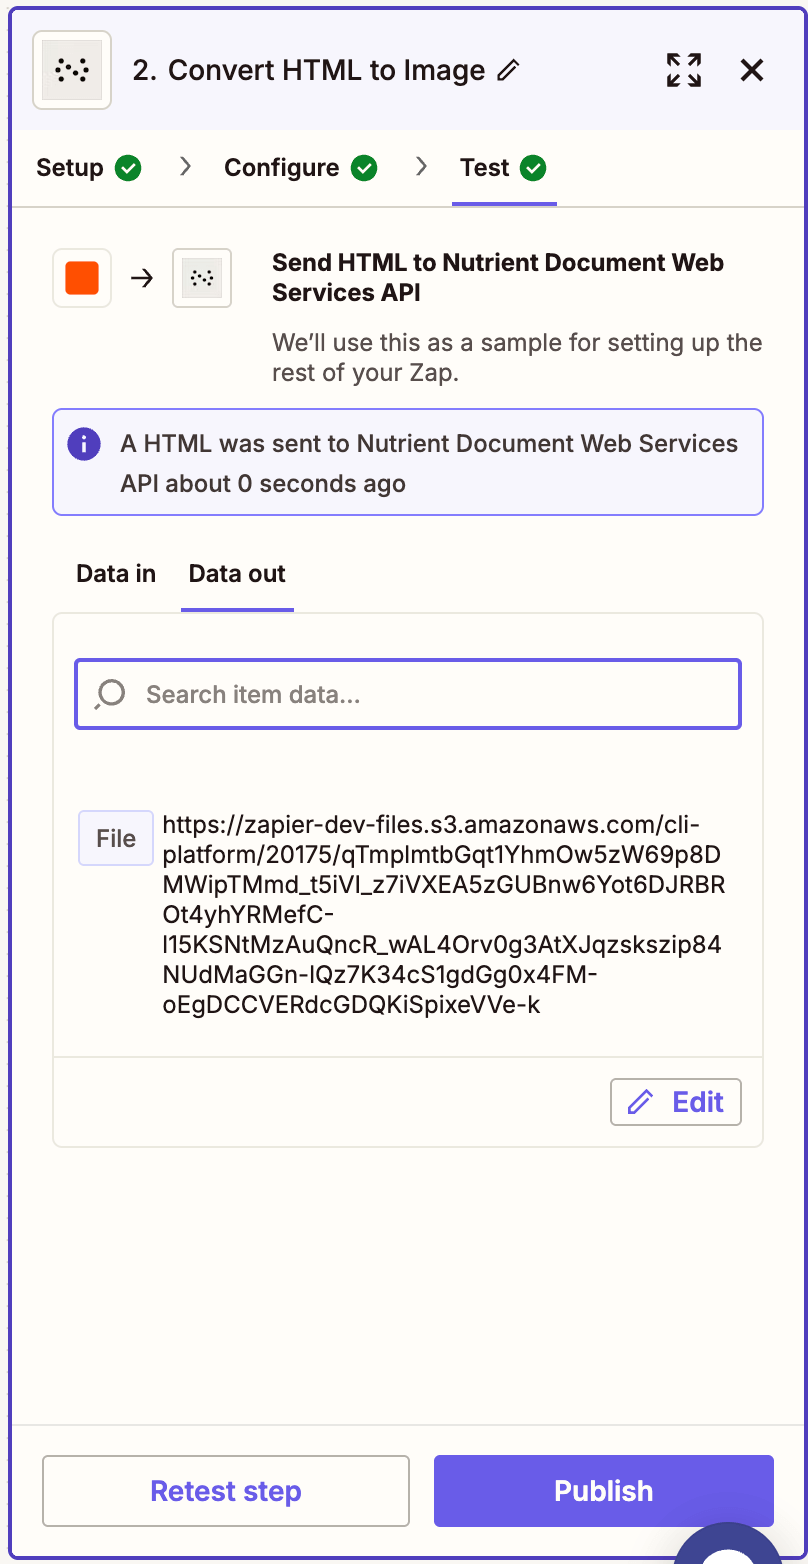Click the info icon in the notification banner
Image resolution: width=808 pixels, height=1564 pixels.
tap(84, 443)
